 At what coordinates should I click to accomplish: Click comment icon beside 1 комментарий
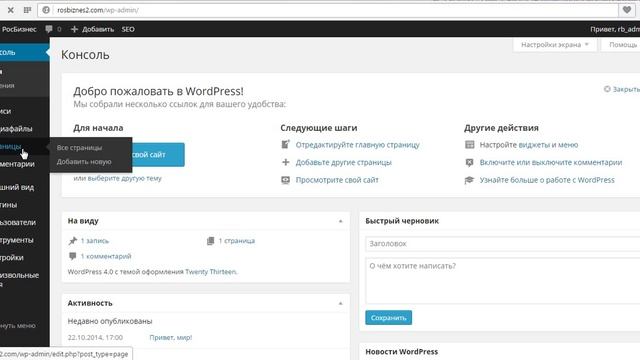point(73,256)
